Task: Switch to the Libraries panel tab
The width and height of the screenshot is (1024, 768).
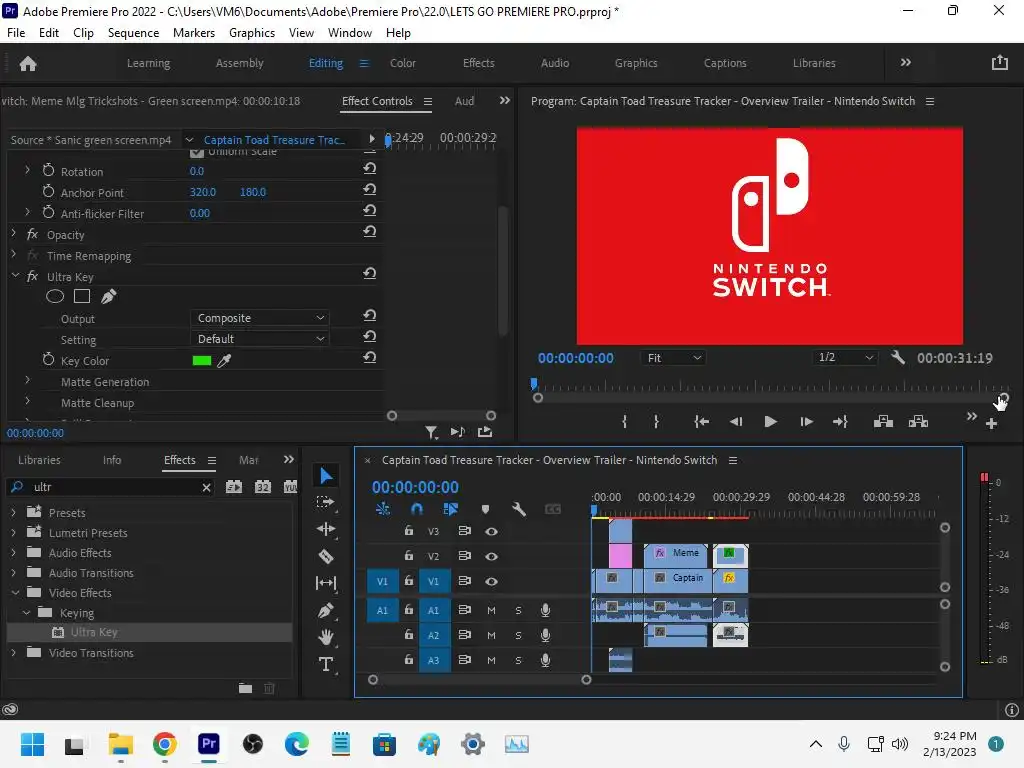Action: 39,460
